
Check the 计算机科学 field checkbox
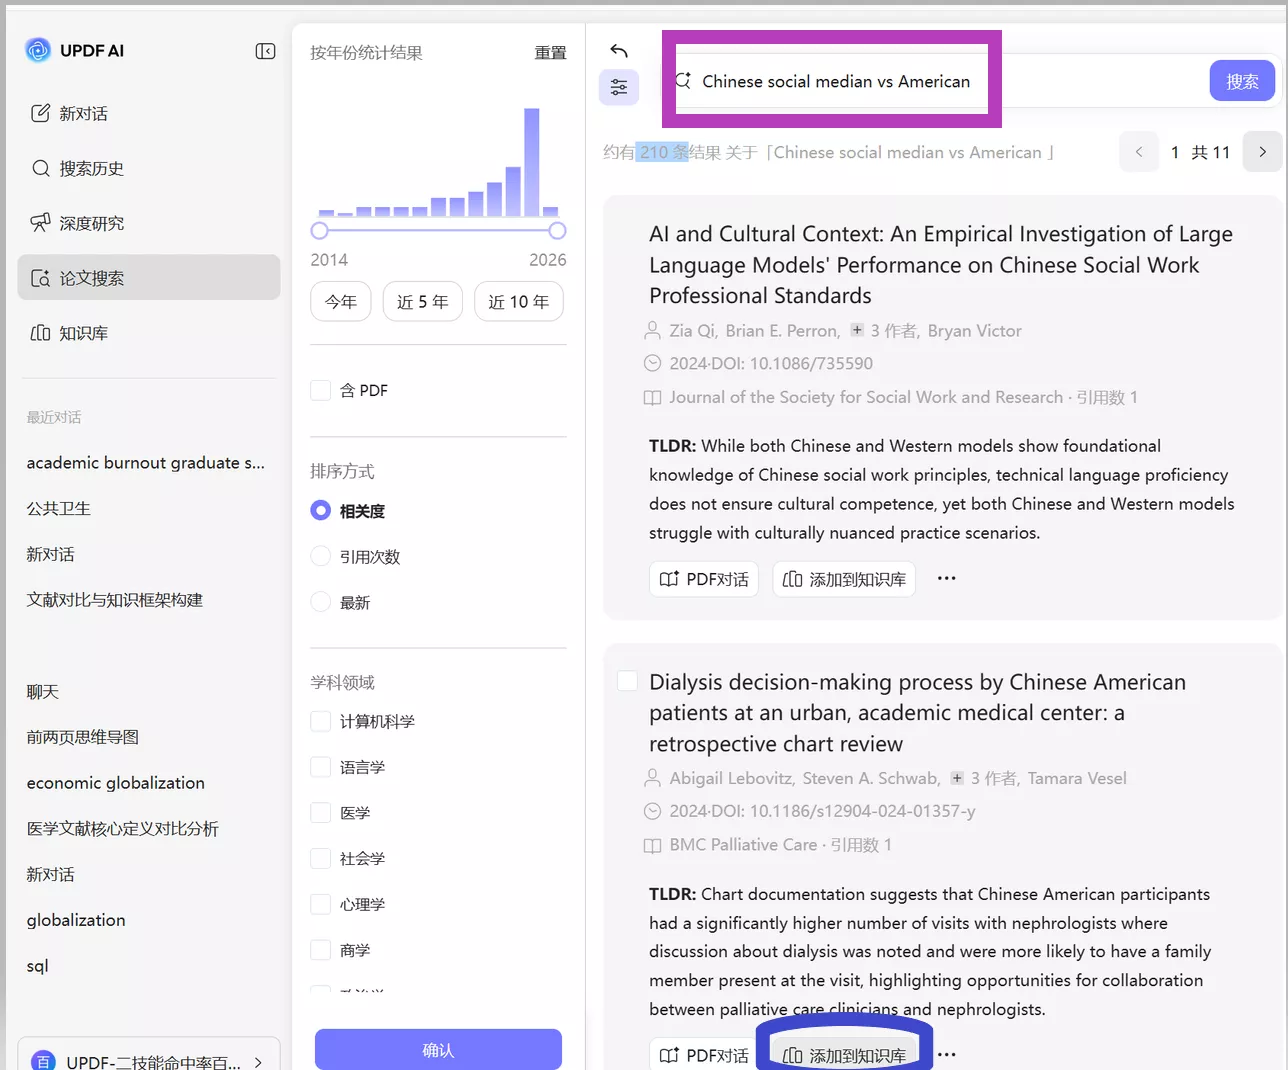tap(321, 721)
